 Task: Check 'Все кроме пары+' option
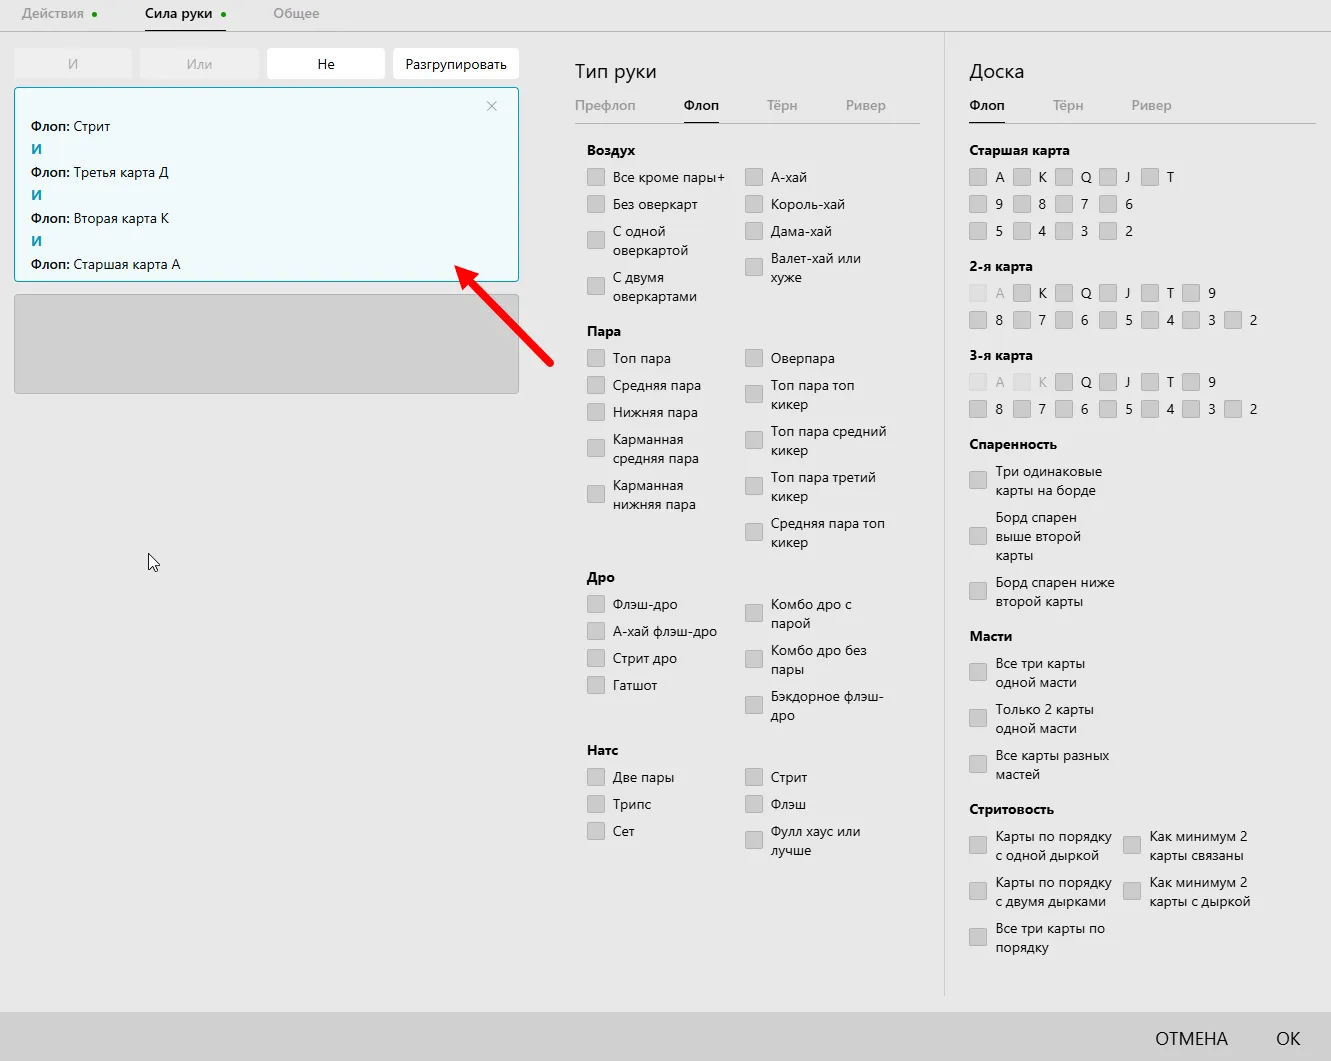(x=596, y=177)
